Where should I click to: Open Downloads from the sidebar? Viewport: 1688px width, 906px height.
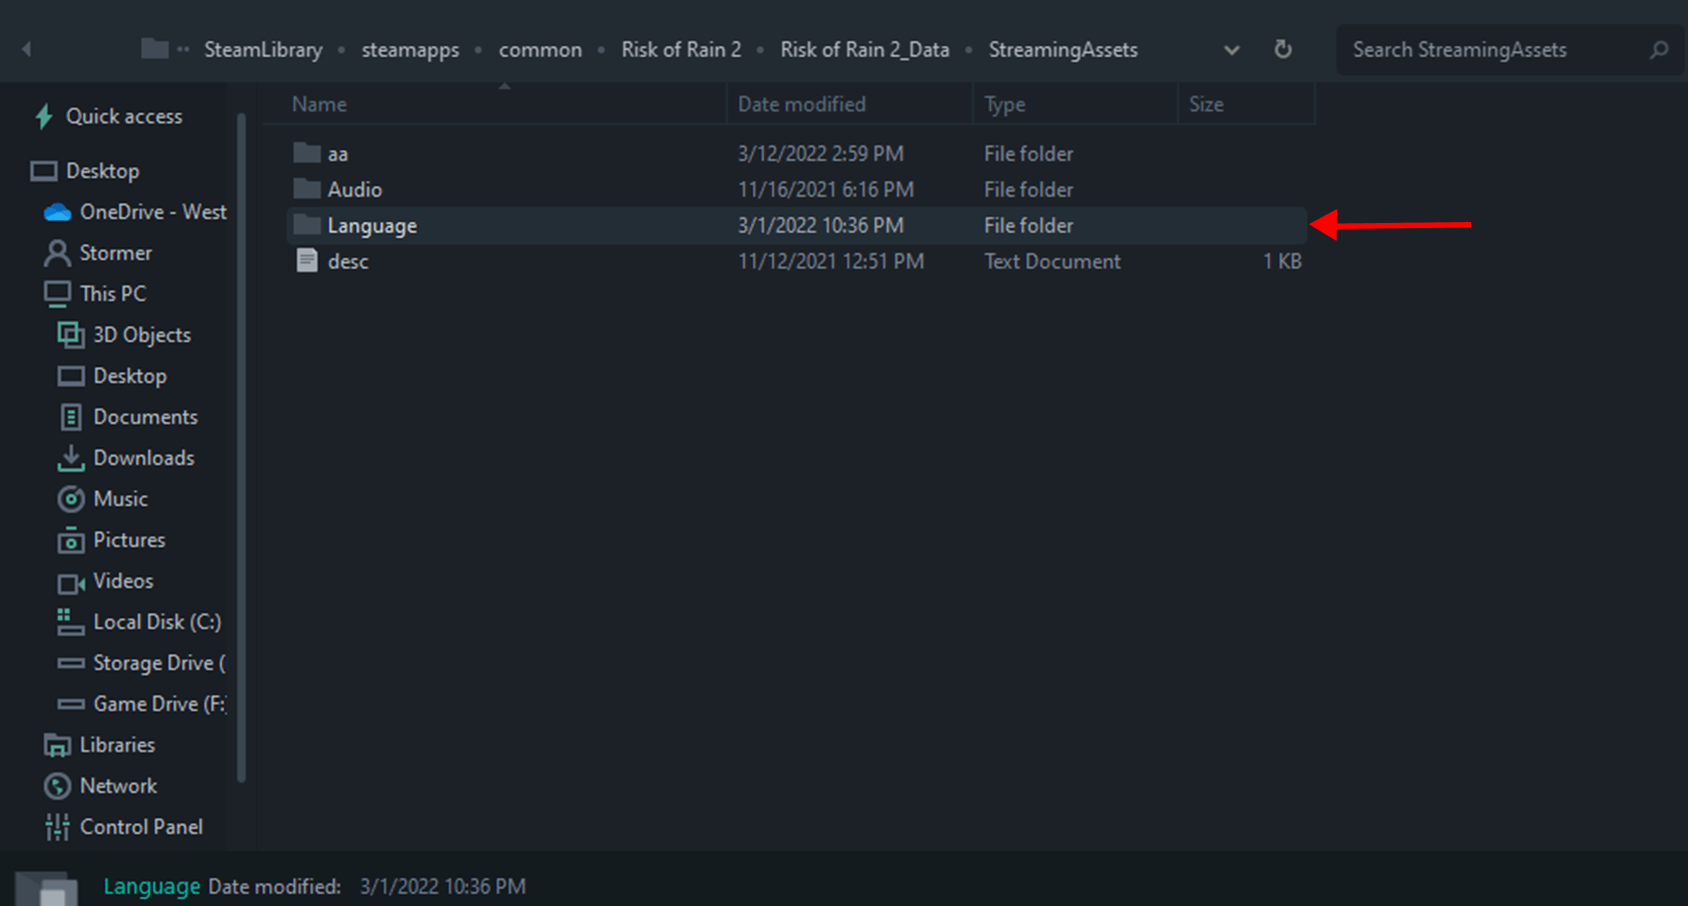click(144, 458)
